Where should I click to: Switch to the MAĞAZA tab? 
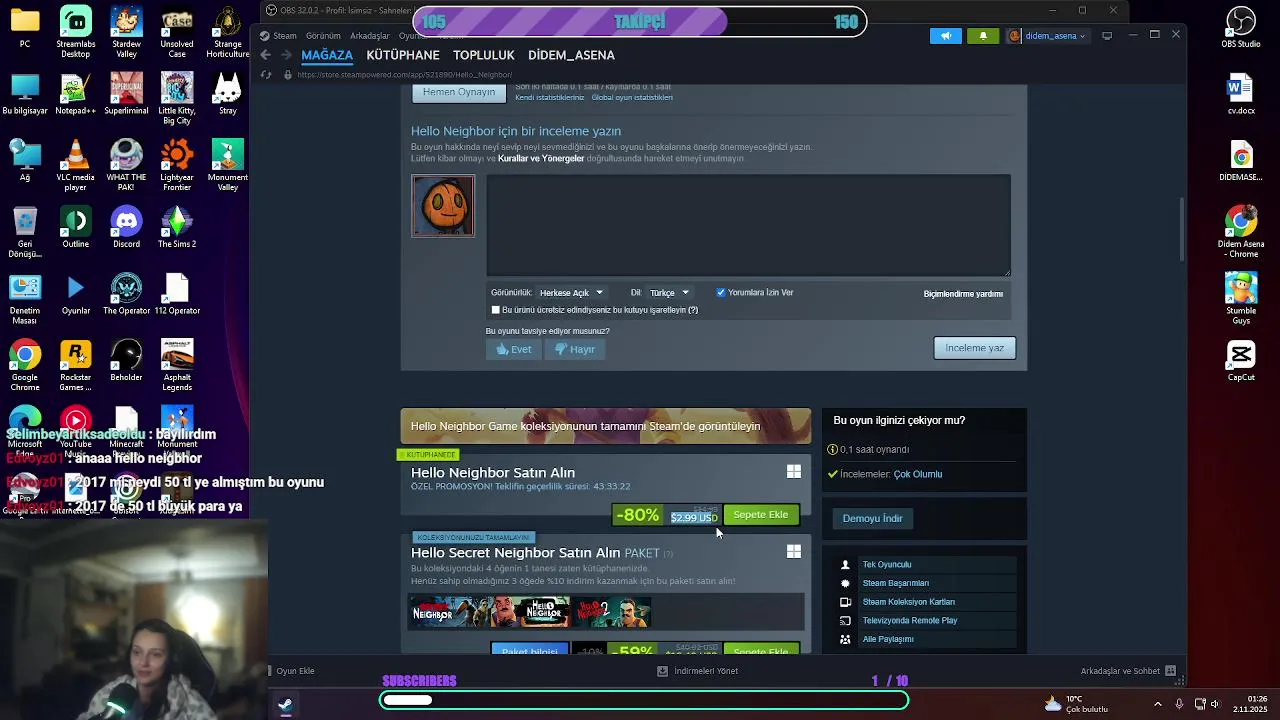[x=327, y=55]
